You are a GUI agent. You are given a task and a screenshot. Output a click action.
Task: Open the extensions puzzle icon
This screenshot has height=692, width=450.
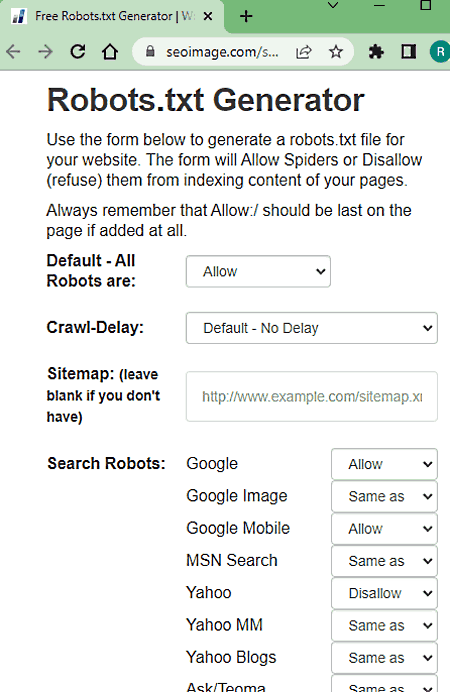coord(376,52)
